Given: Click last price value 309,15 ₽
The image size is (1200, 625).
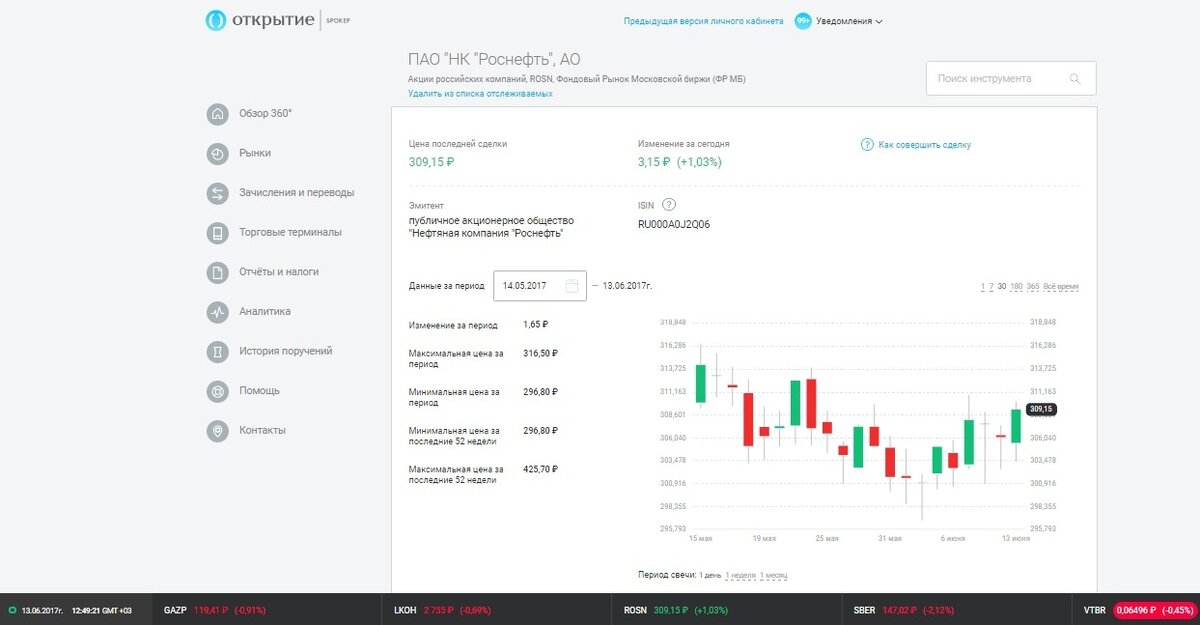Looking at the screenshot, I should click(432, 162).
